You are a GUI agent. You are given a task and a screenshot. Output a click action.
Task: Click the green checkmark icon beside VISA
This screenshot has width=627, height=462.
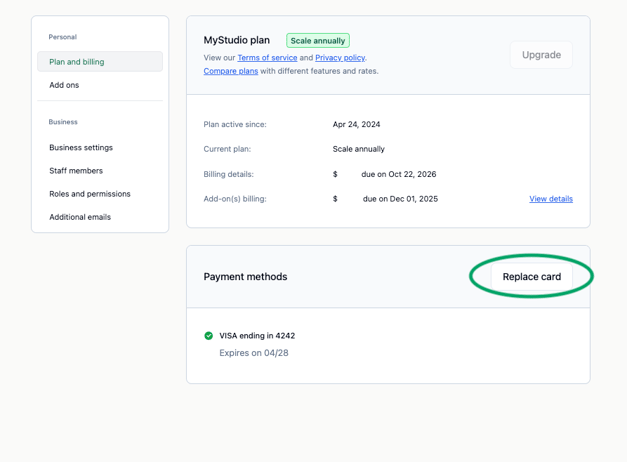click(208, 336)
